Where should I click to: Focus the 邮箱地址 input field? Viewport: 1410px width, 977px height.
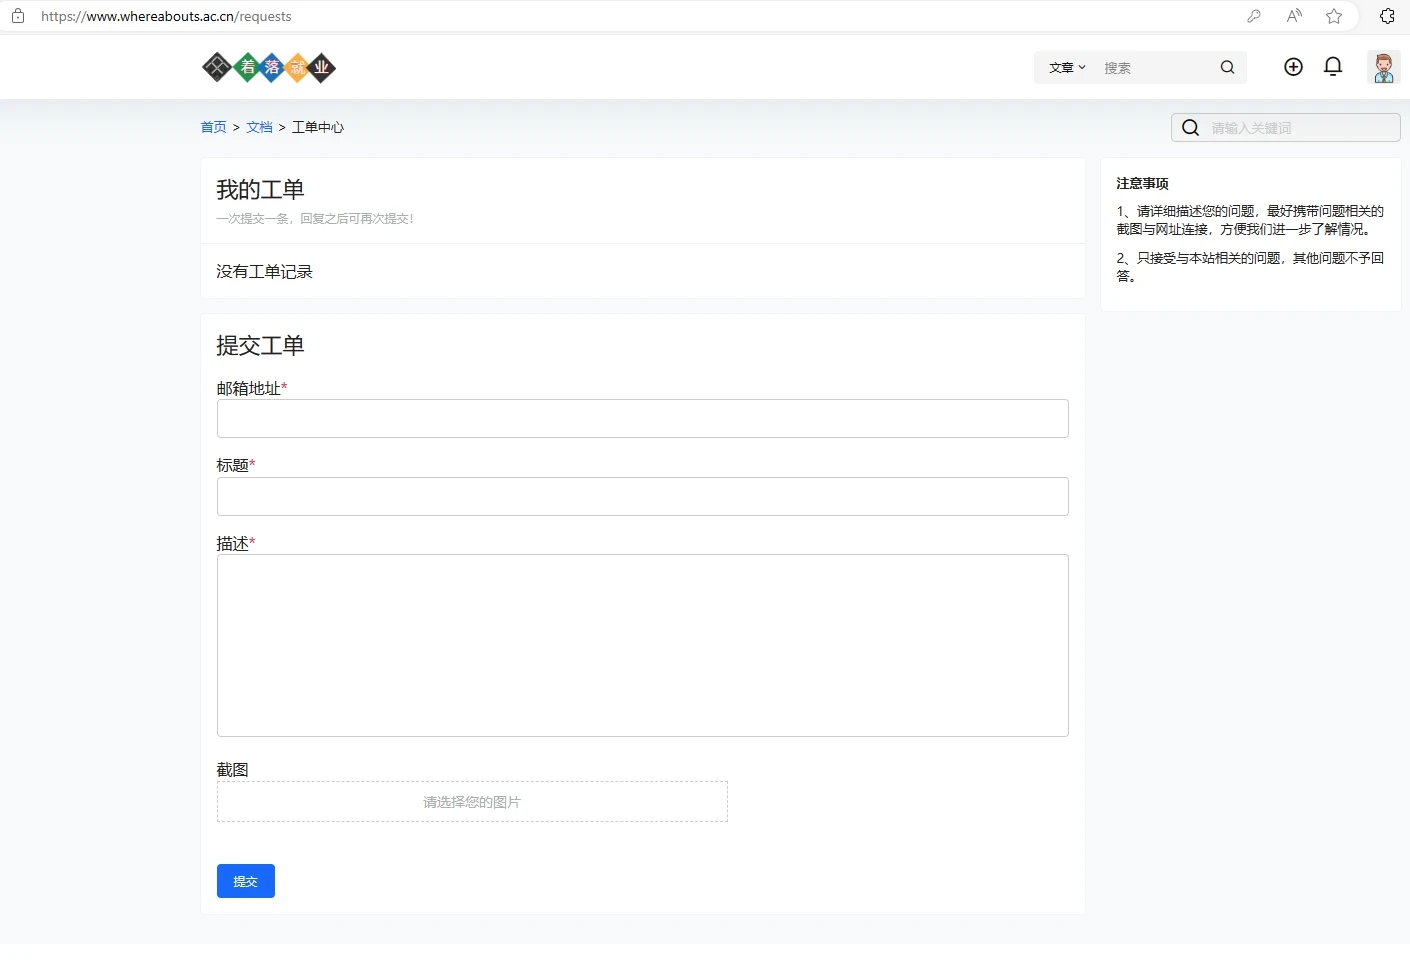[x=642, y=419]
